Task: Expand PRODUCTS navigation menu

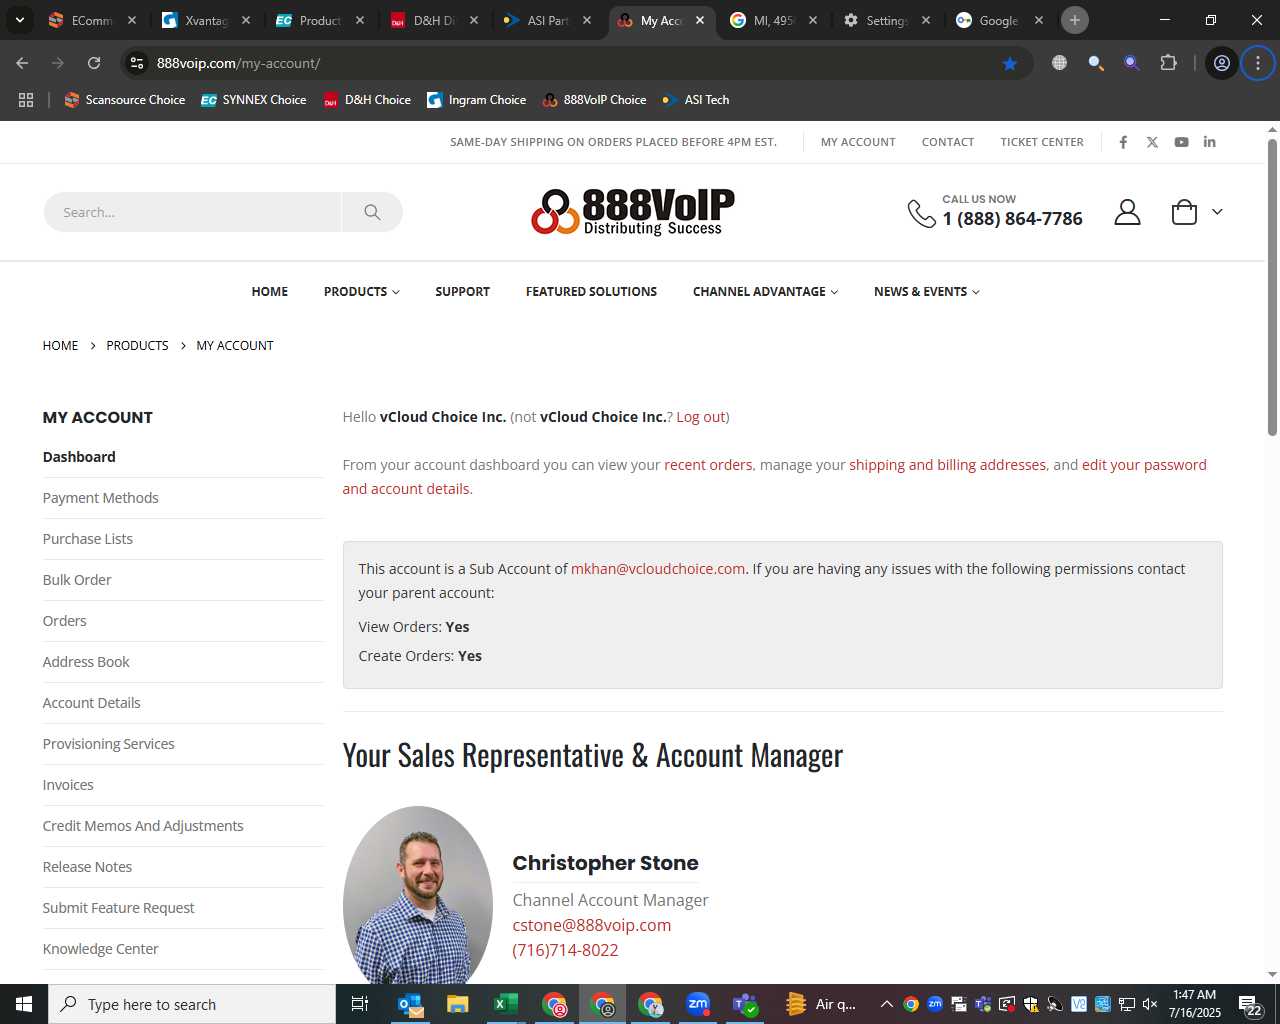Action: coord(362,292)
